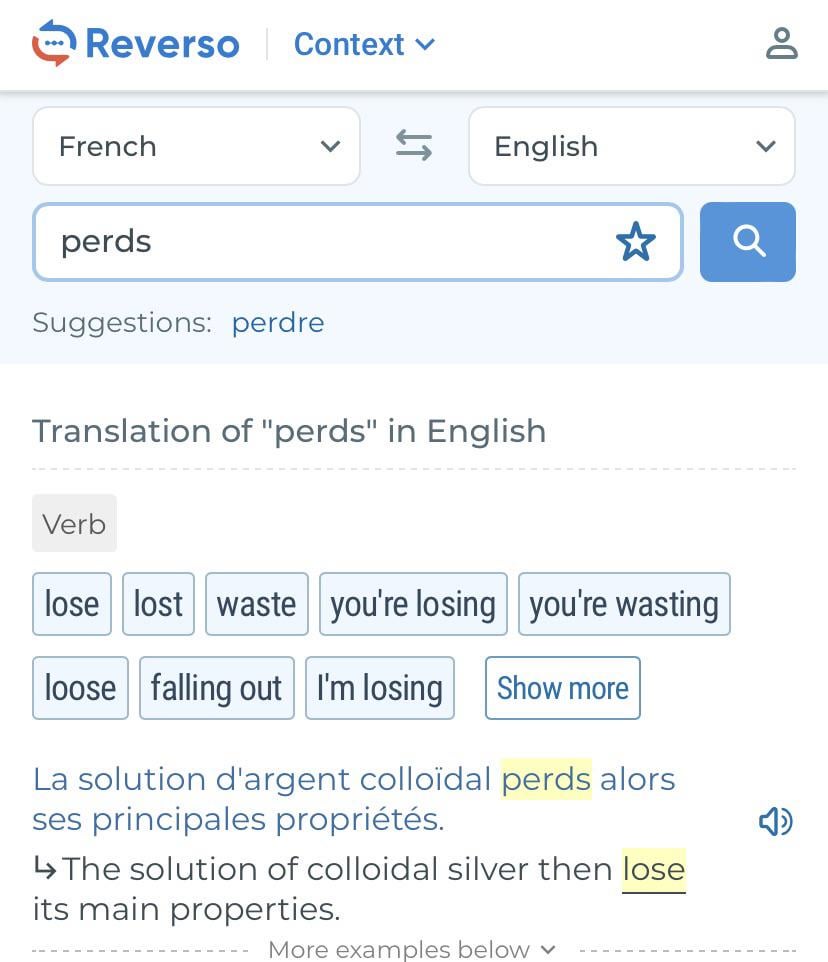Click the search input field containing "perds"
This screenshot has width=828, height=962.
point(320,242)
